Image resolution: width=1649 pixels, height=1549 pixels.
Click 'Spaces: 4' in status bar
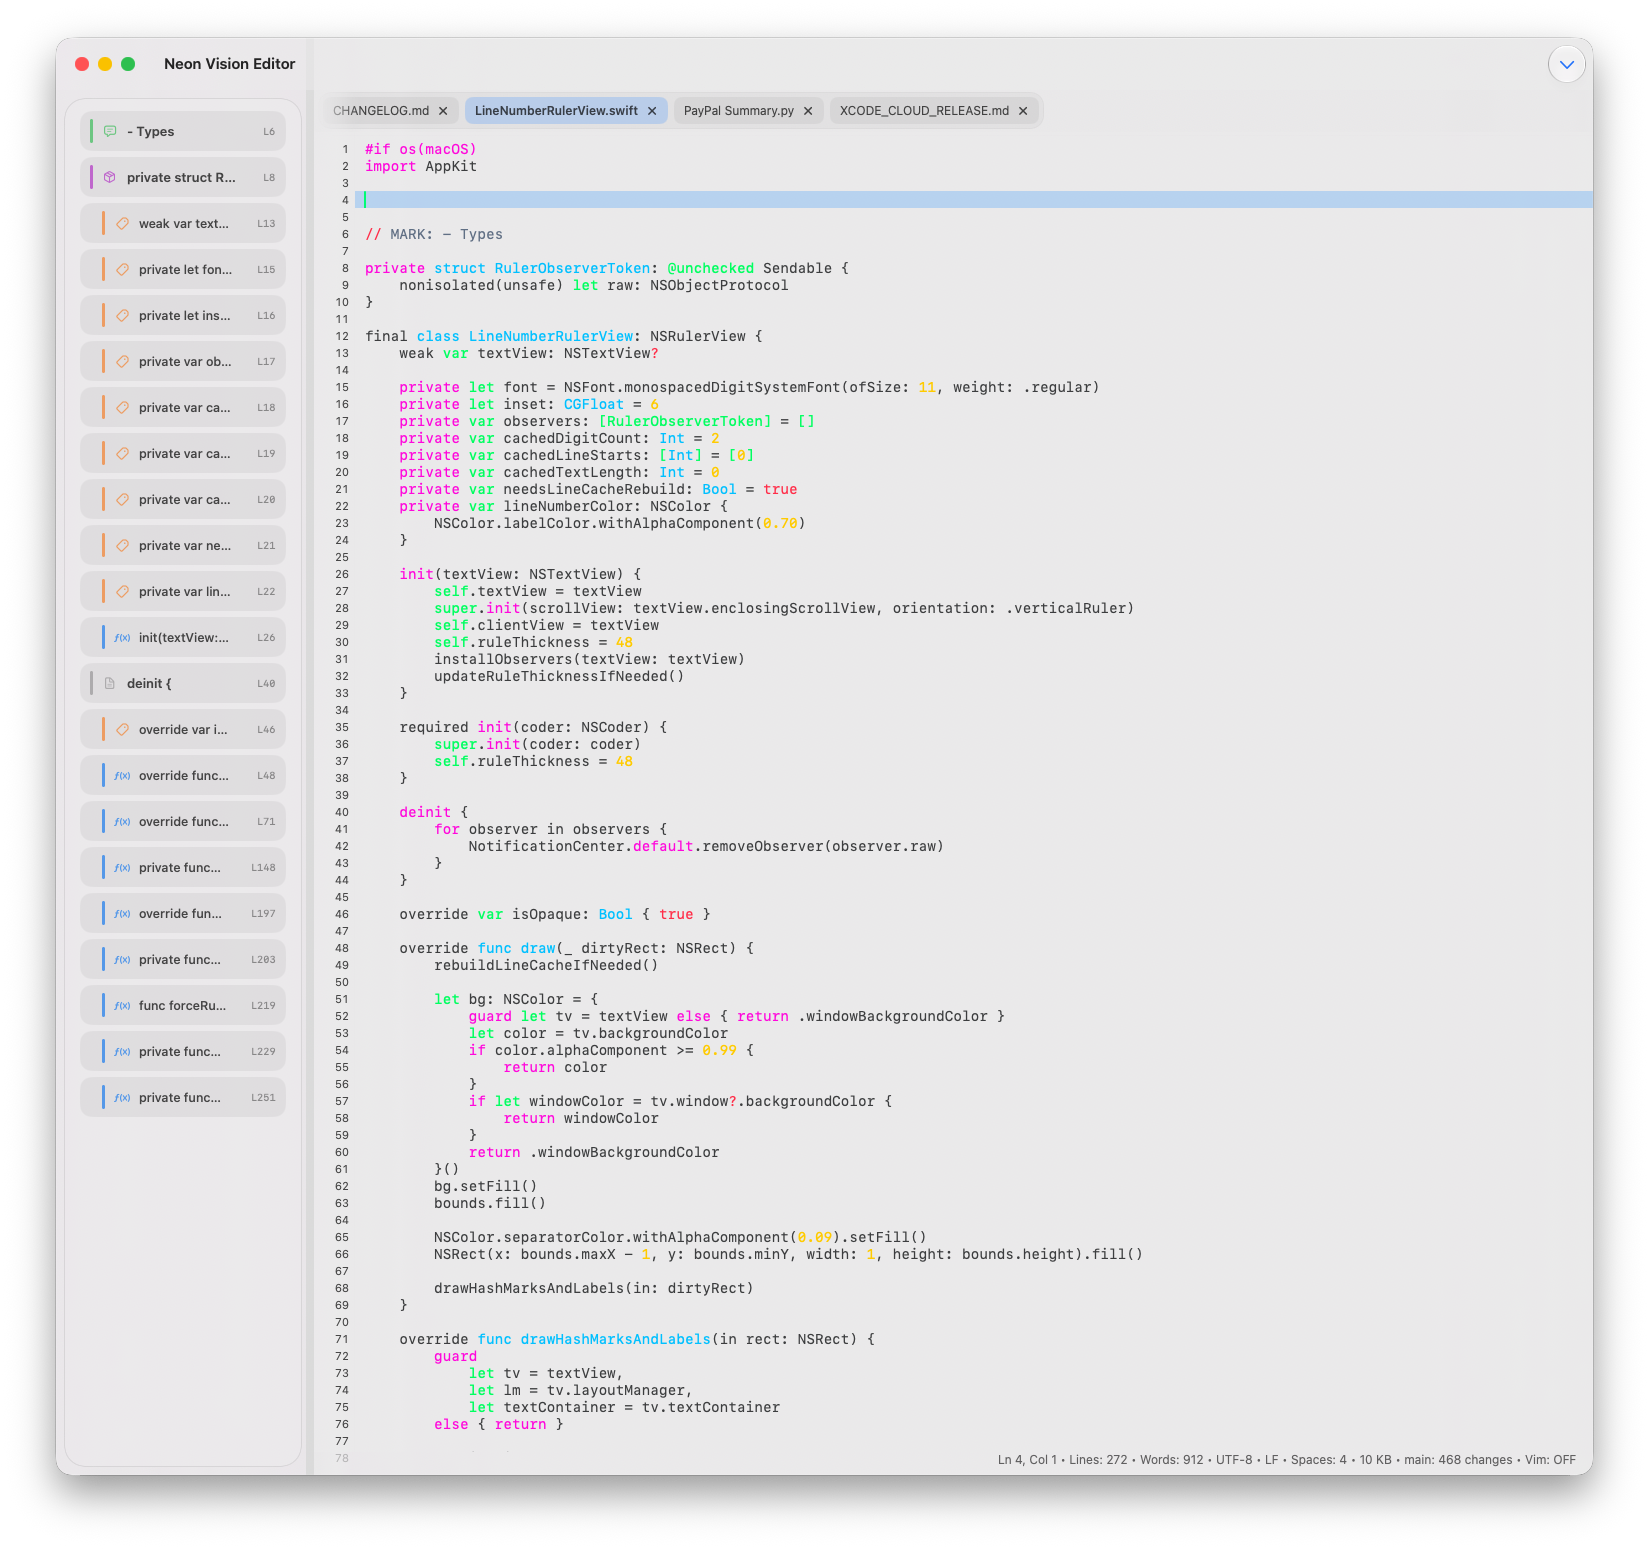1319,1460
